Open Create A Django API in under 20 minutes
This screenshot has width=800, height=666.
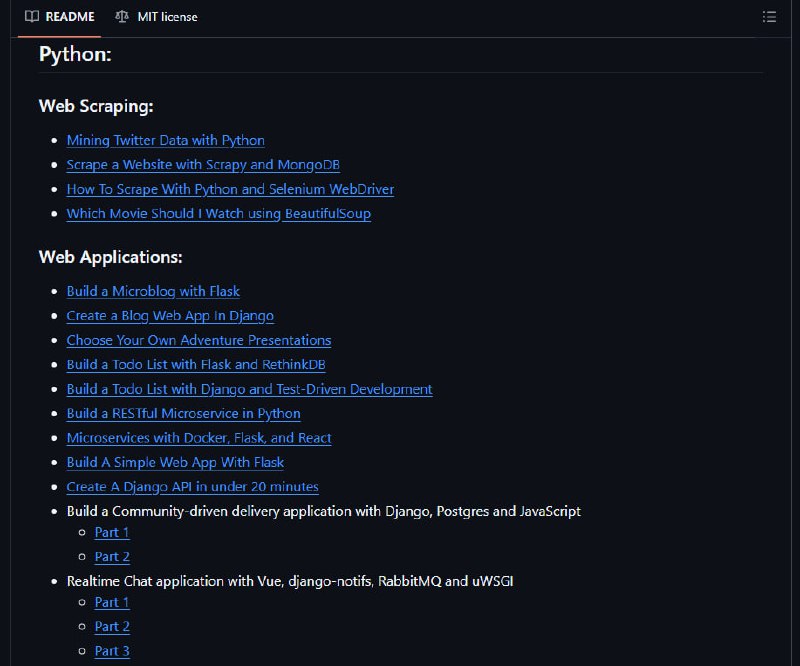pos(192,487)
